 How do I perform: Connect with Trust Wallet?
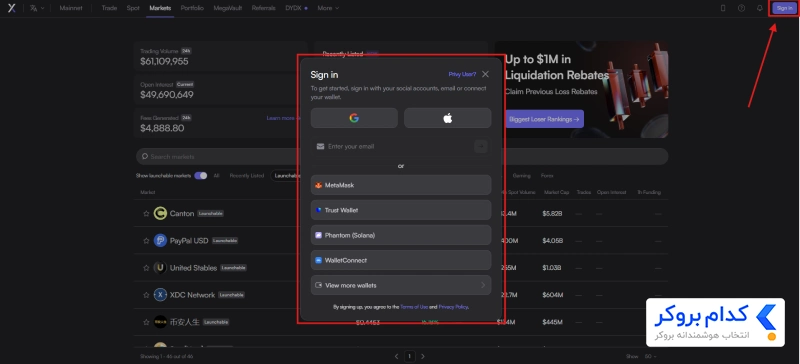[x=401, y=210]
